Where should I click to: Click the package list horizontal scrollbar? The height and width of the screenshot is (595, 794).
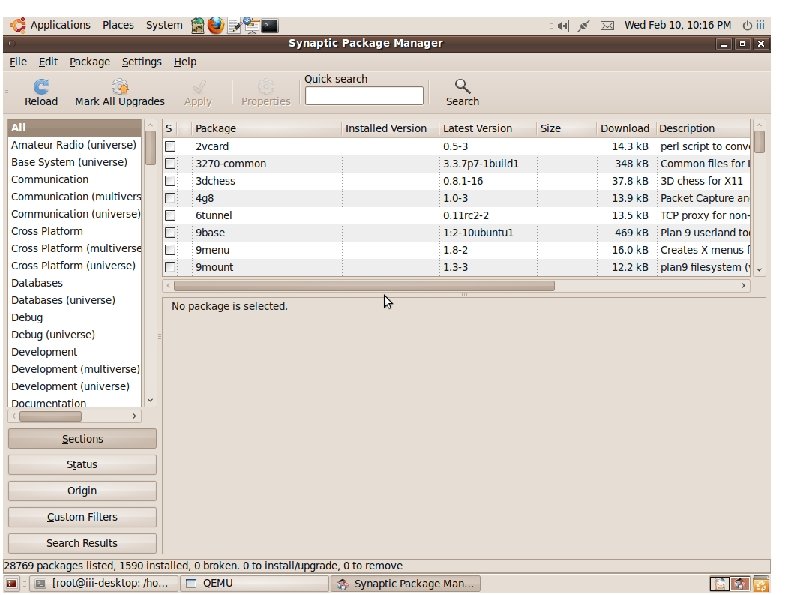click(364, 286)
